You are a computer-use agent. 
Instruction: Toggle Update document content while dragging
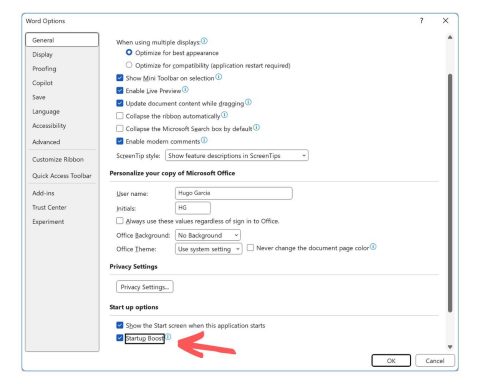120,103
